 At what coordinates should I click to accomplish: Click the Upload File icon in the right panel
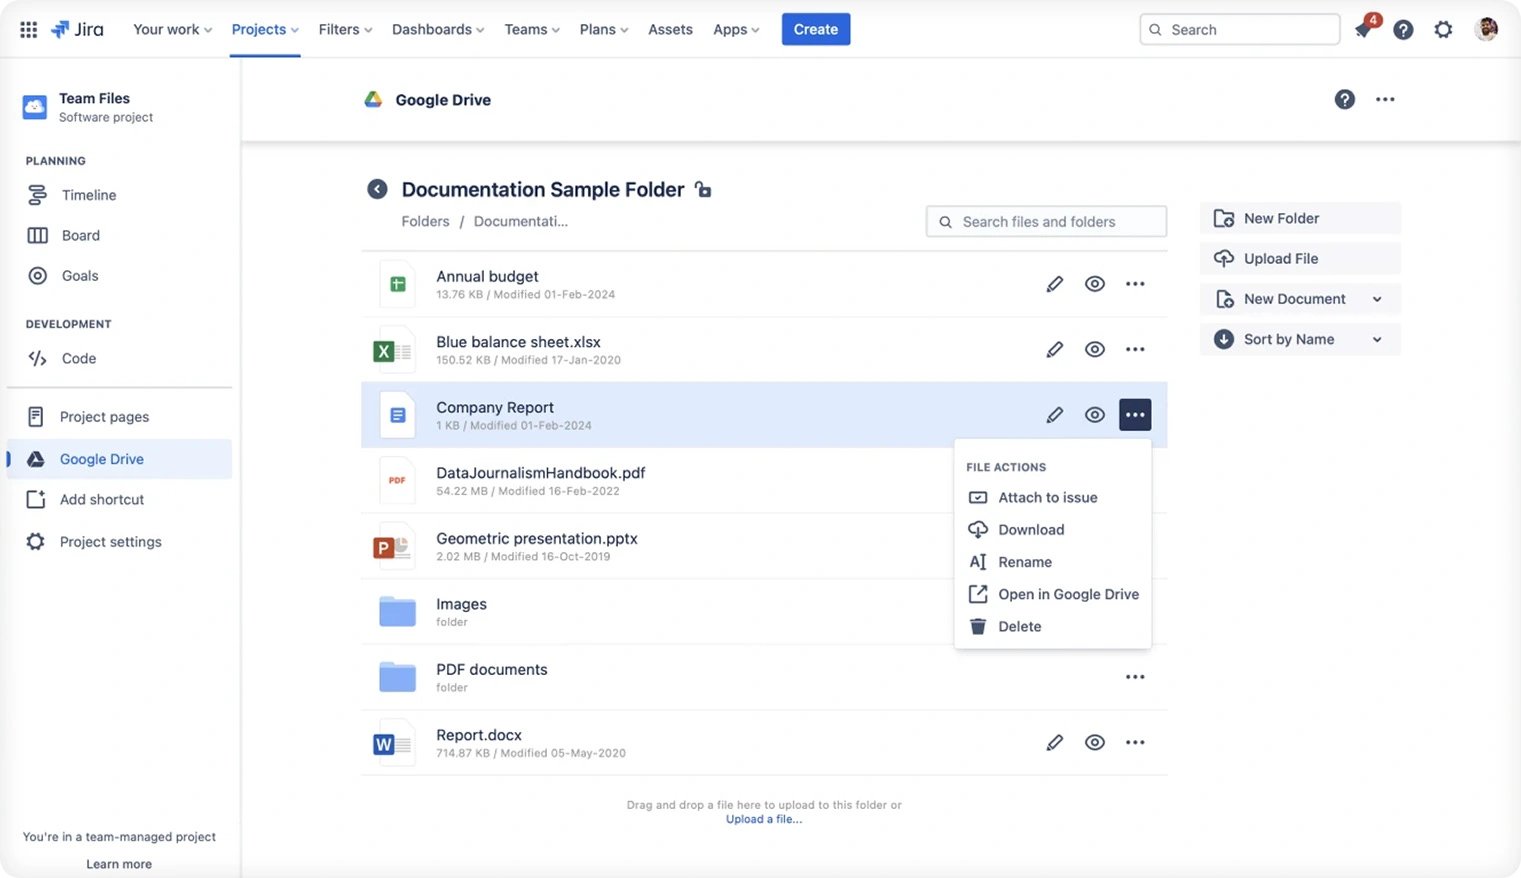(x=1223, y=258)
